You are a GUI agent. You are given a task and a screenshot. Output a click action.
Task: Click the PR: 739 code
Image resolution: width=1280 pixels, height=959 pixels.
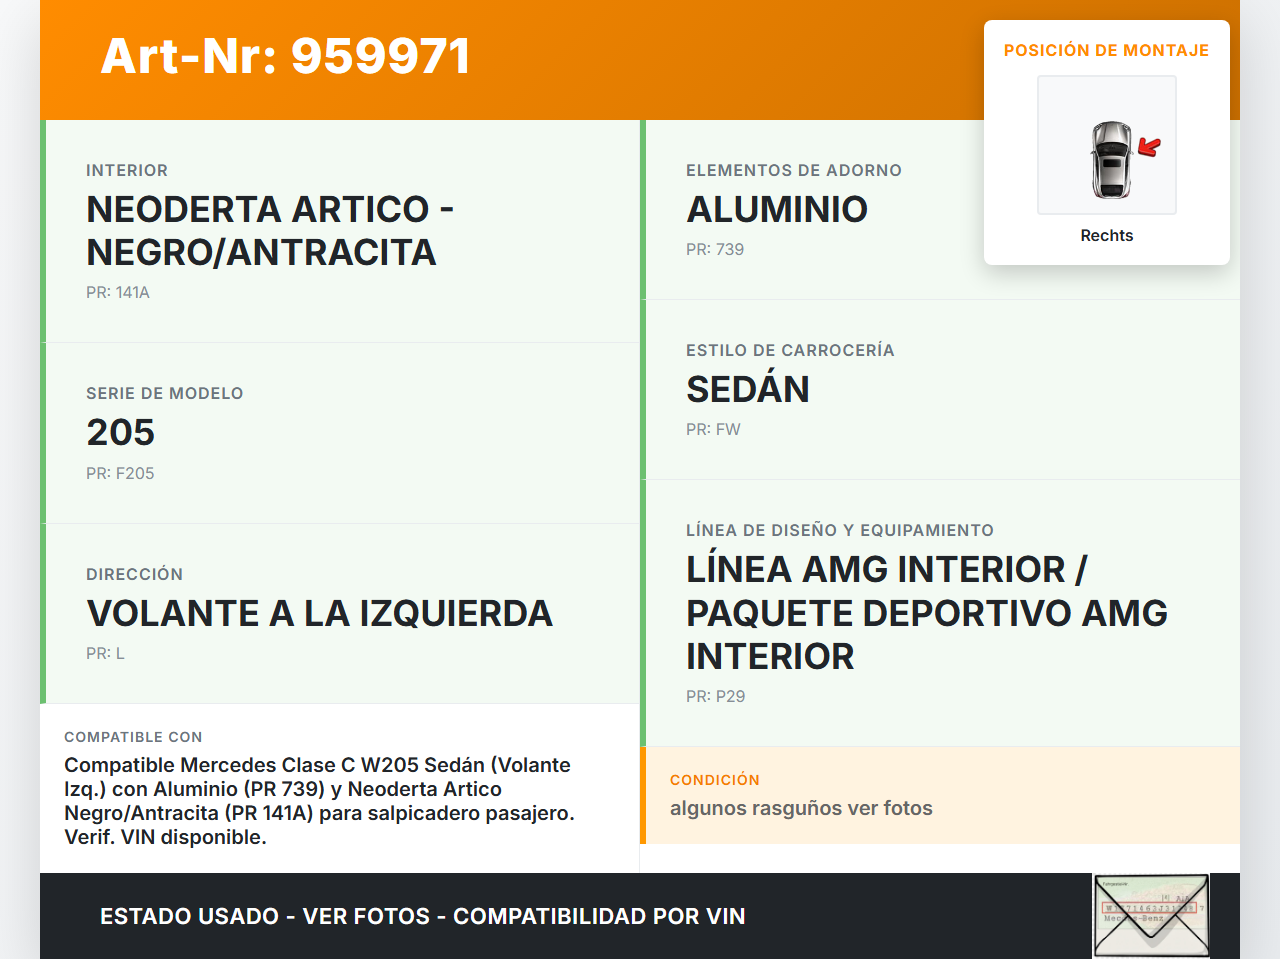pyautogui.click(x=715, y=250)
